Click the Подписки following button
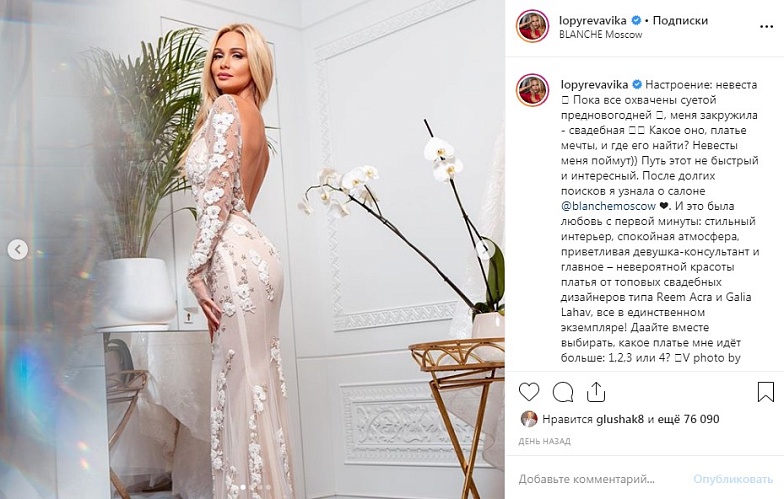This screenshot has height=499, width=784. click(680, 20)
